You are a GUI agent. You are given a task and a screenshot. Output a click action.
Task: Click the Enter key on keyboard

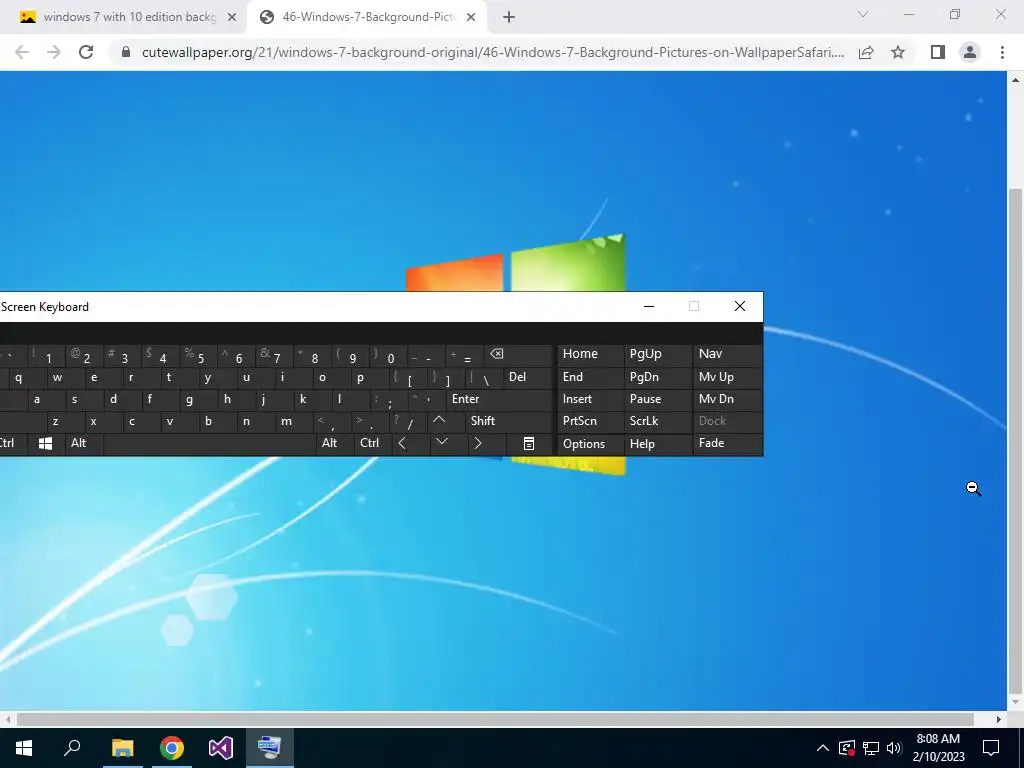tap(500, 399)
